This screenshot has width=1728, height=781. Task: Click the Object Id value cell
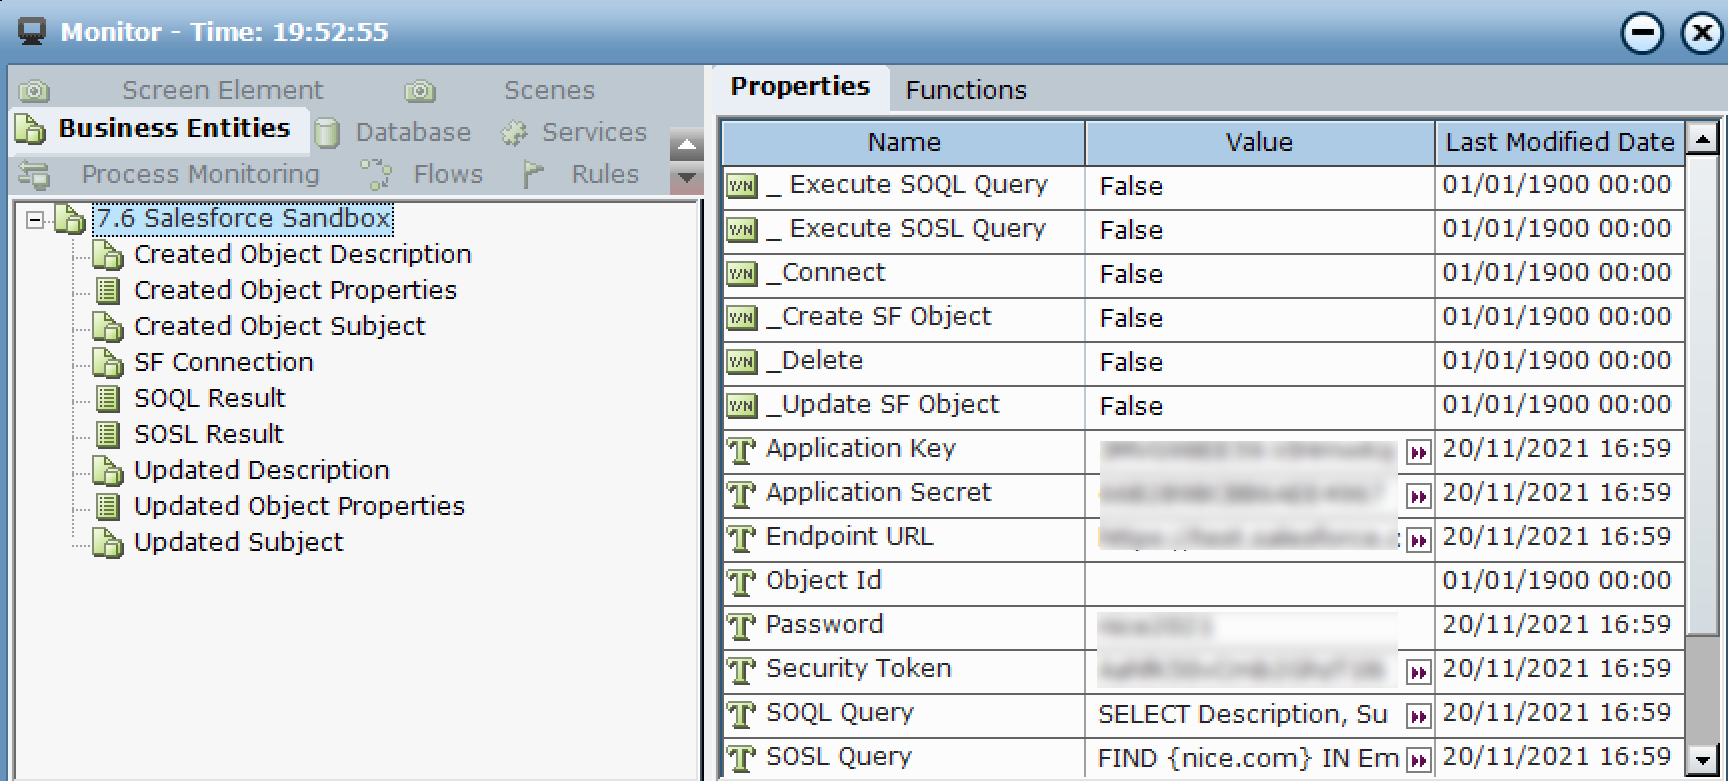click(x=1260, y=583)
